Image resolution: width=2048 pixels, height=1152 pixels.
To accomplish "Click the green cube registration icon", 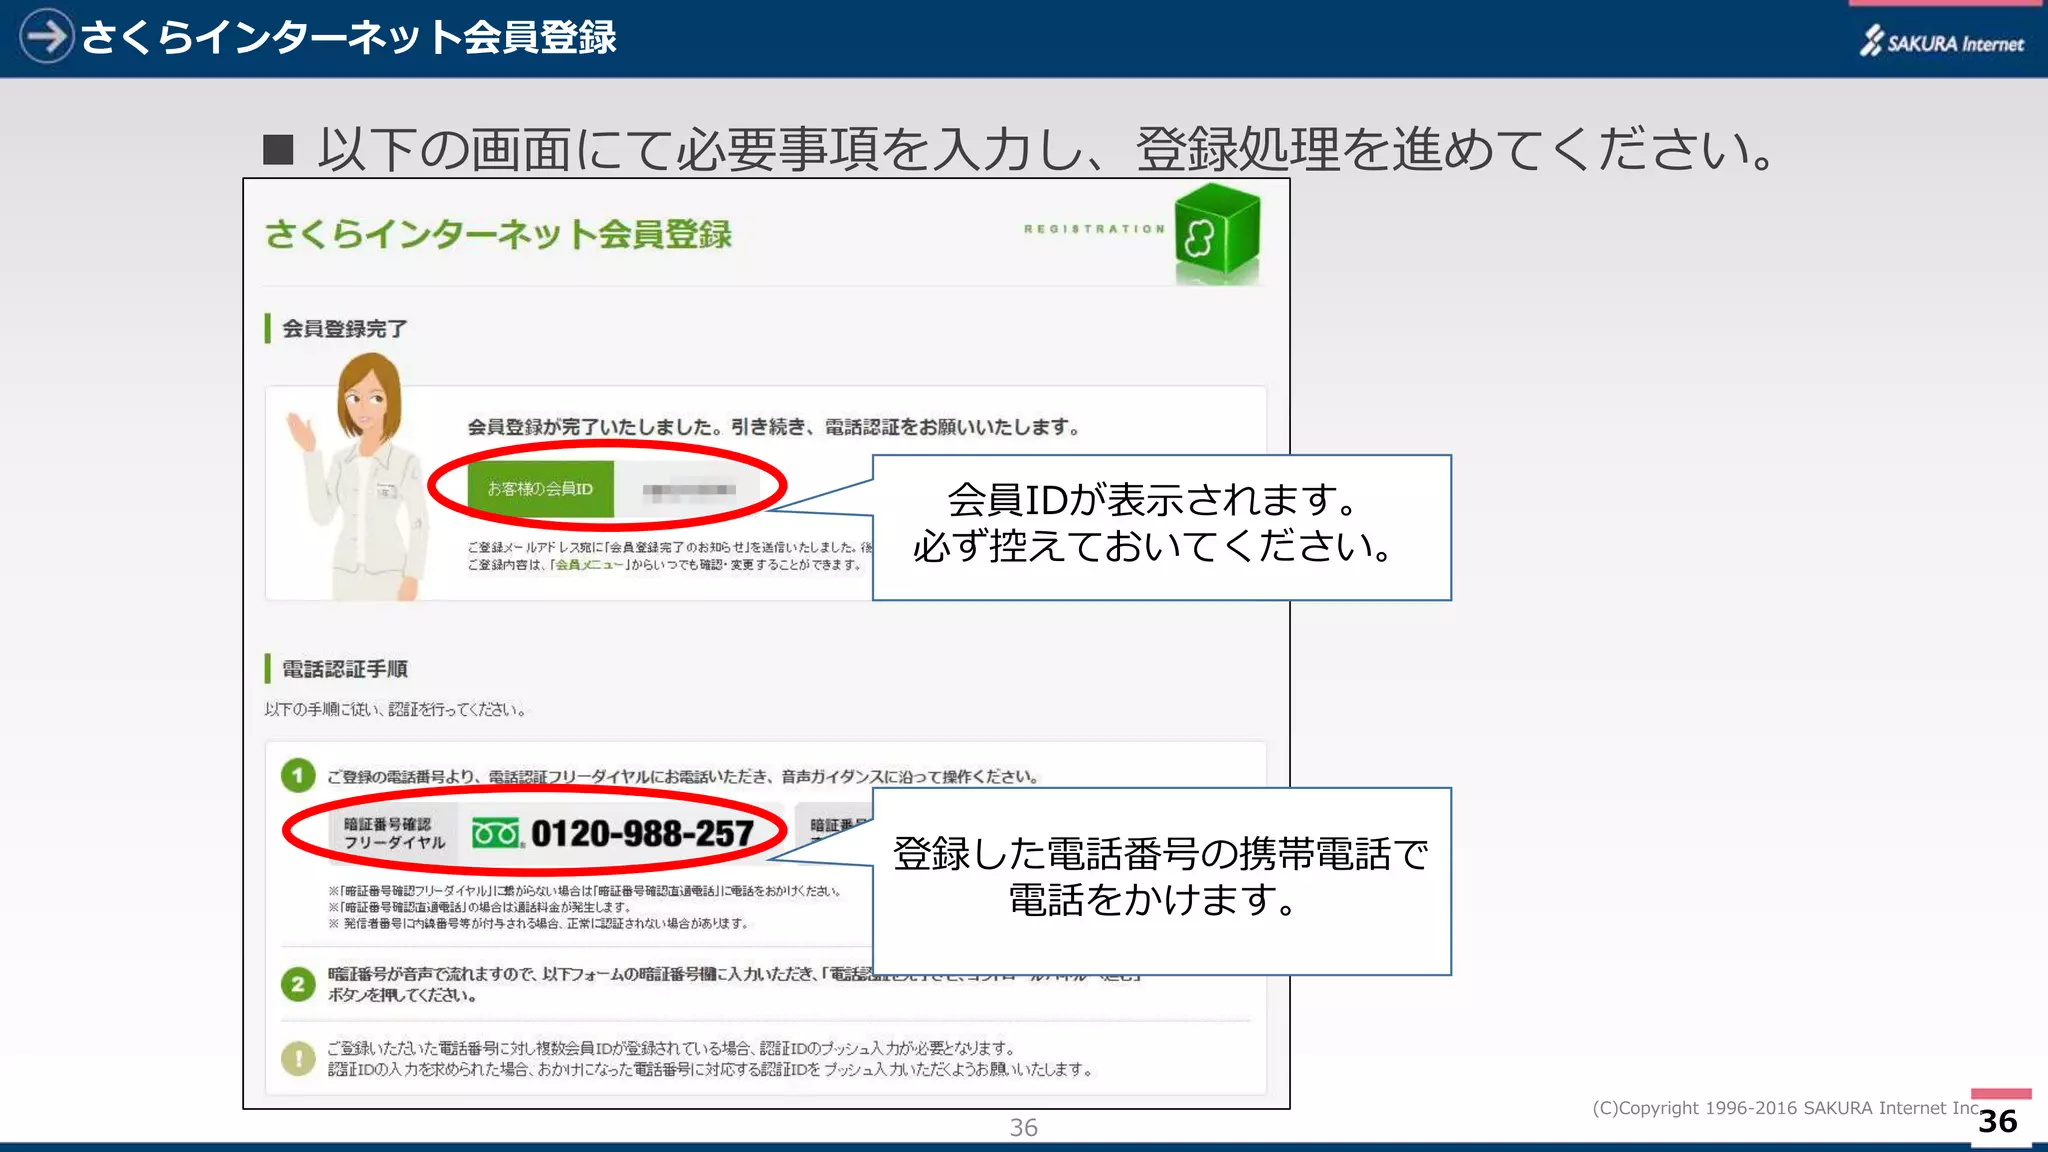I will click(x=1217, y=233).
